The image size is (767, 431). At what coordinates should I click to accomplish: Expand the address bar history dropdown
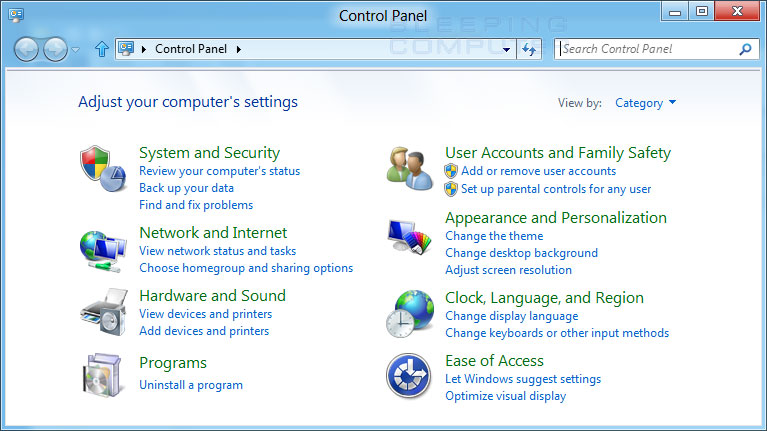pos(506,49)
